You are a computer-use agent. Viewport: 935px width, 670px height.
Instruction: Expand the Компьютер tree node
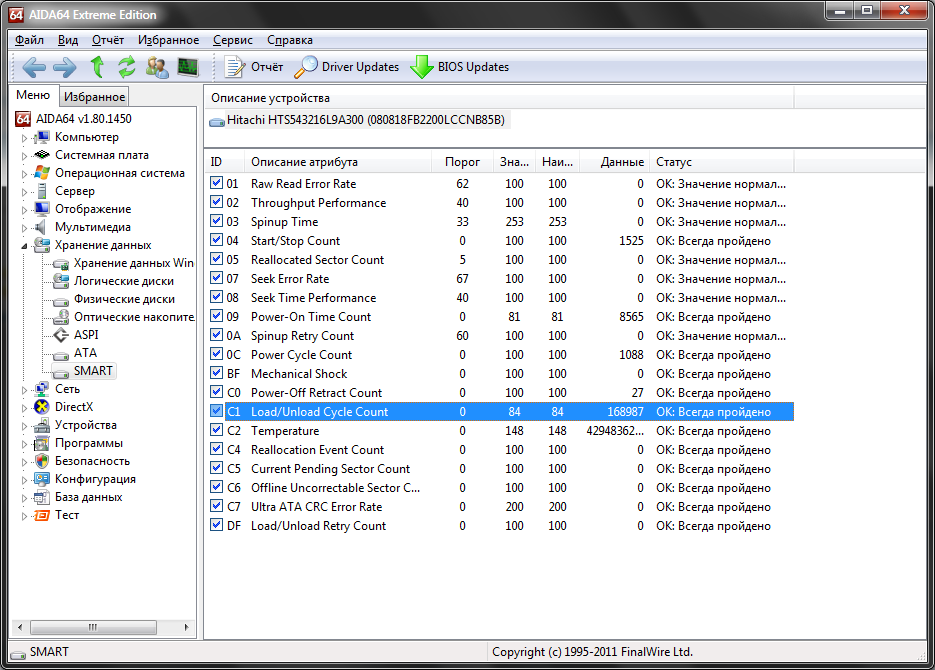(x=24, y=138)
